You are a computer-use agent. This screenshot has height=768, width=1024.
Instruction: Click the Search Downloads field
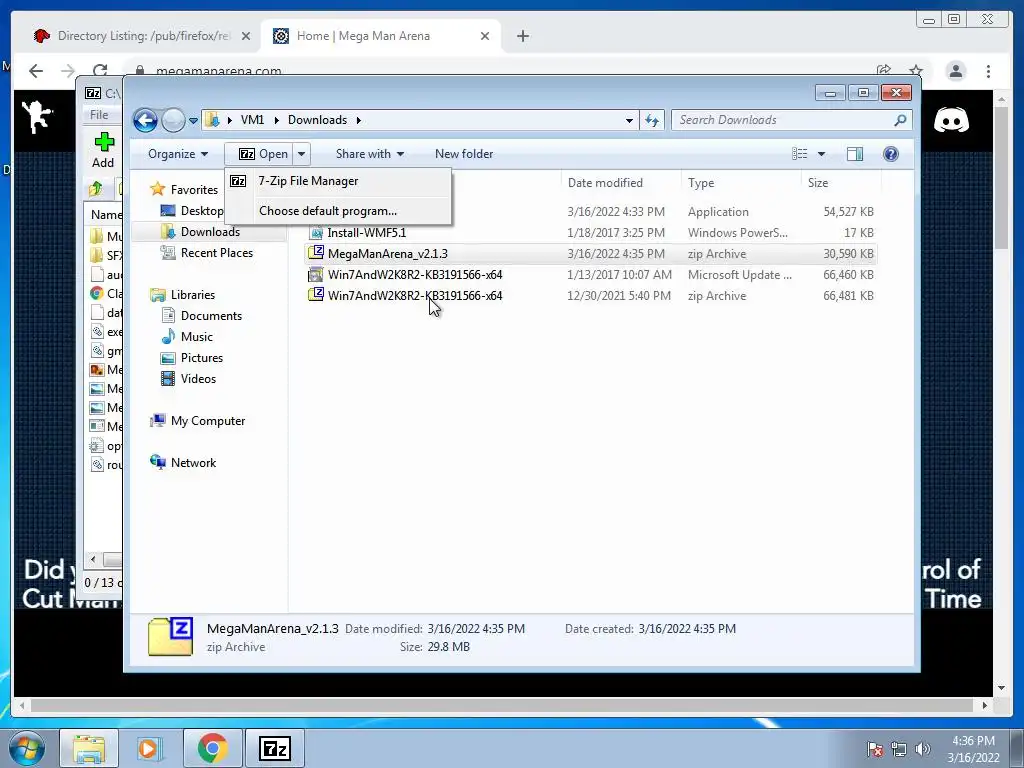[x=791, y=120]
